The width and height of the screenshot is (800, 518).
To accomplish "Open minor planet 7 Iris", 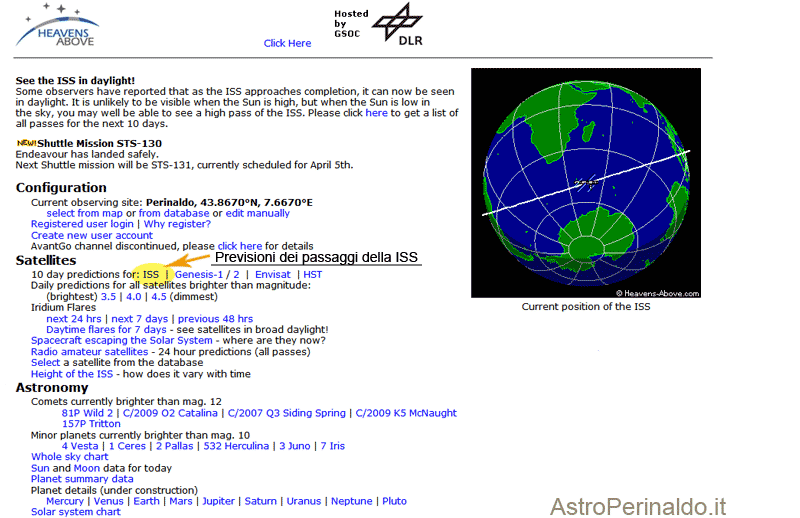I will click(x=333, y=446).
